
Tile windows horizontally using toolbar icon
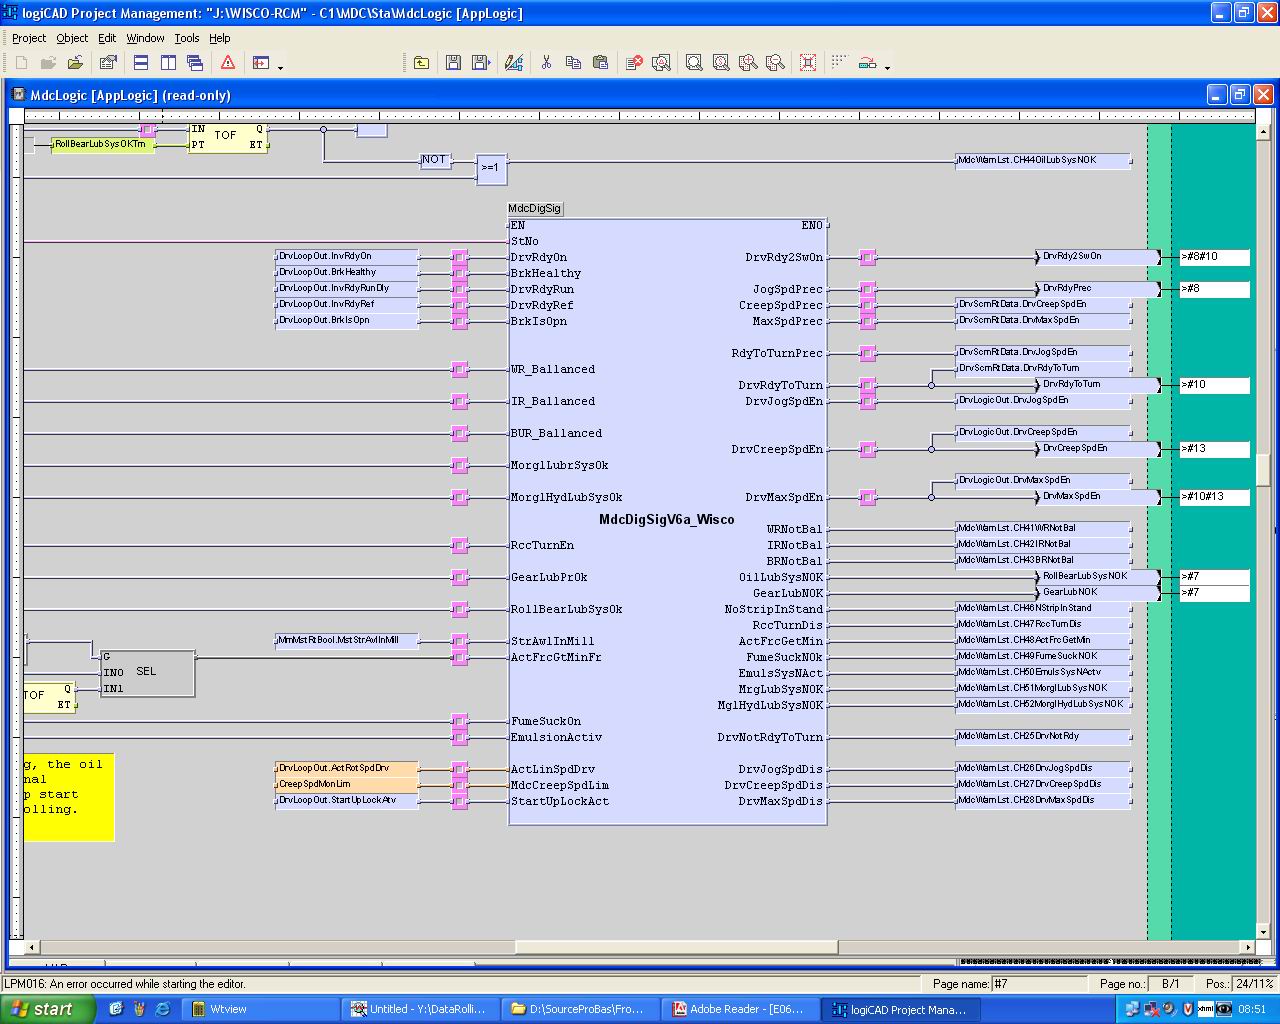pyautogui.click(x=141, y=63)
